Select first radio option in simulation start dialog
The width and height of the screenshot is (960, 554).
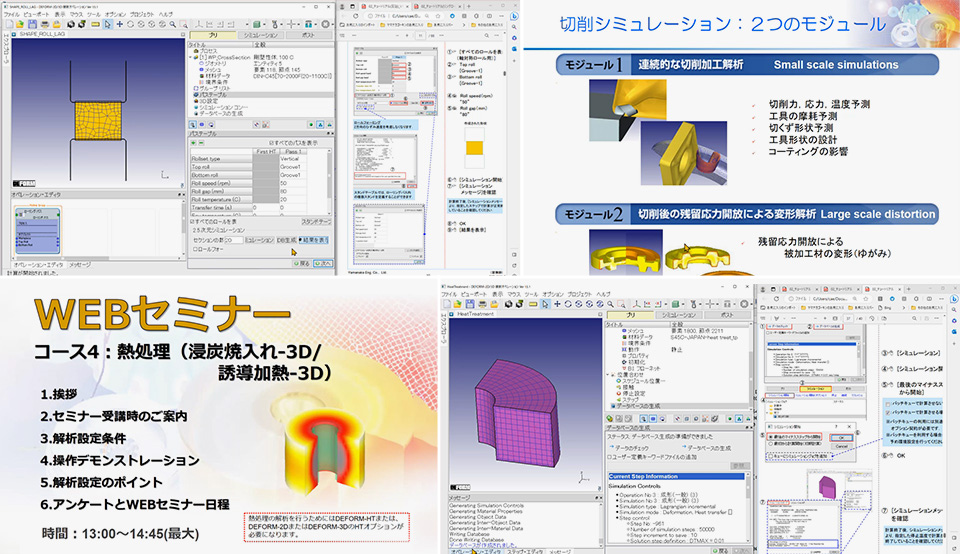[x=770, y=437]
